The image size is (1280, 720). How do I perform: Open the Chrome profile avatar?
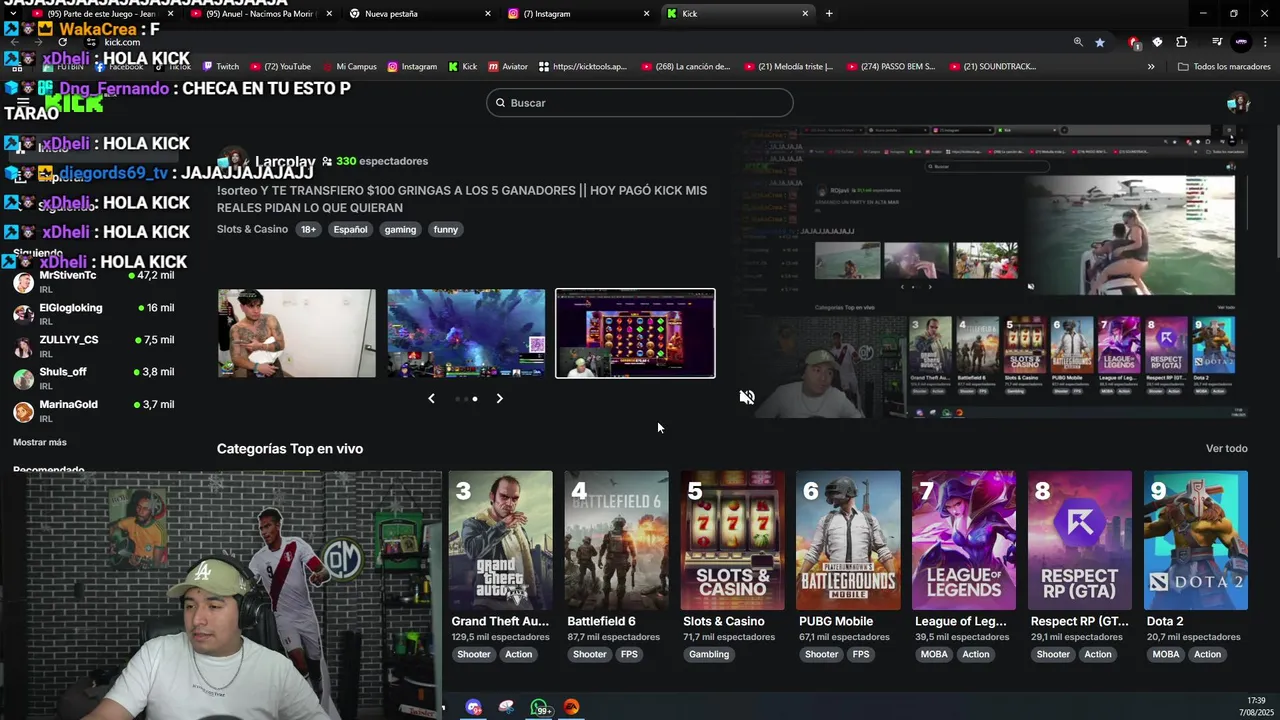pos(1241,42)
